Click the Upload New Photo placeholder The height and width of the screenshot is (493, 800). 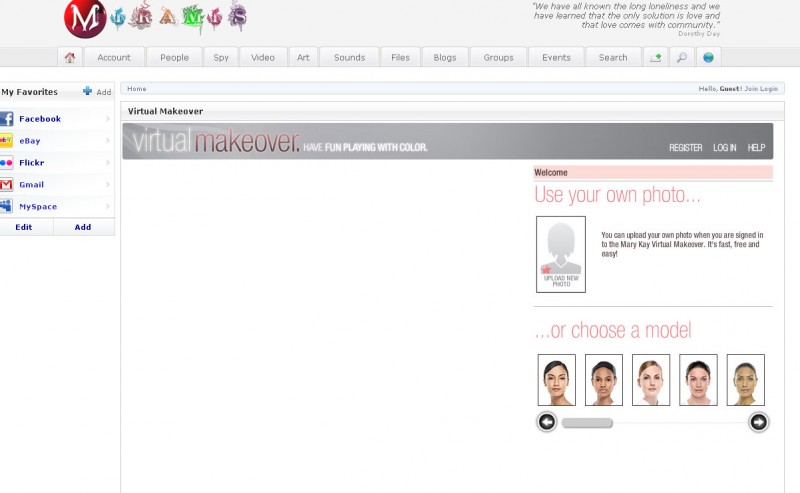point(561,254)
